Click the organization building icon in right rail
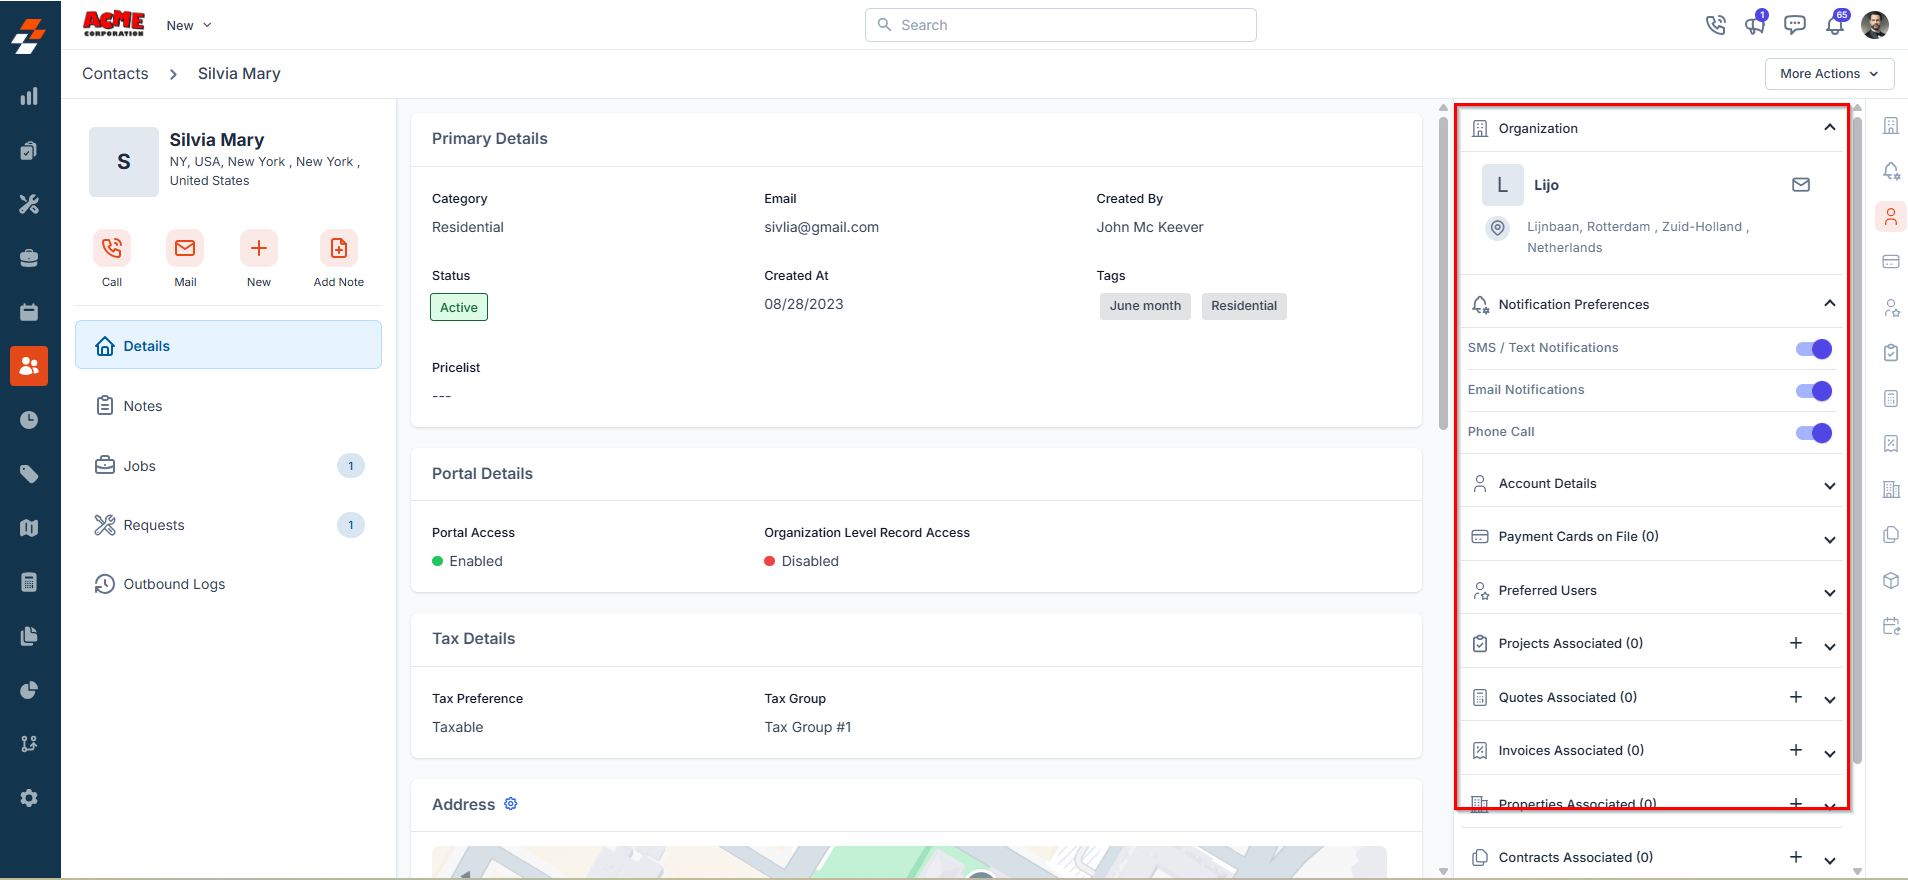 tap(1891, 126)
